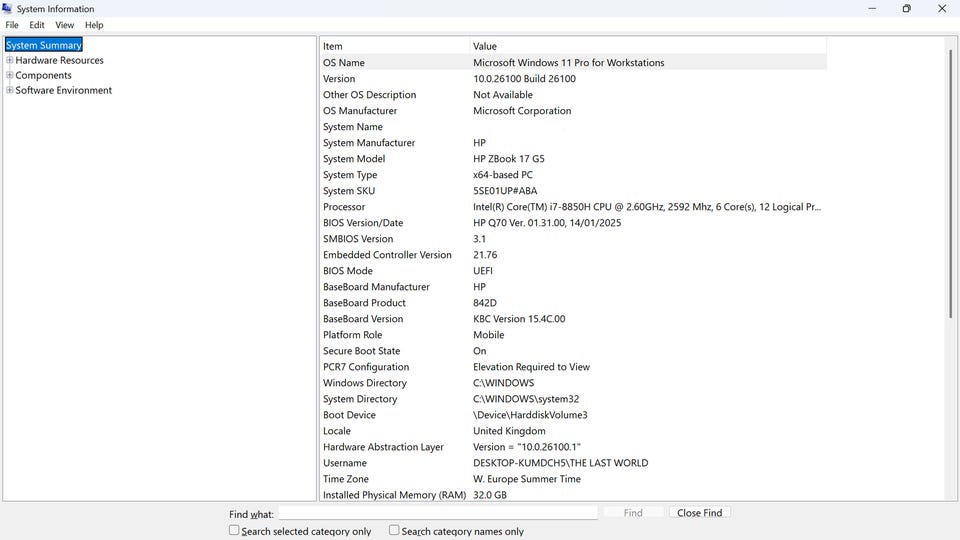Viewport: 960px width, 540px height.
Task: Select Other OS Description row
Action: 573,94
